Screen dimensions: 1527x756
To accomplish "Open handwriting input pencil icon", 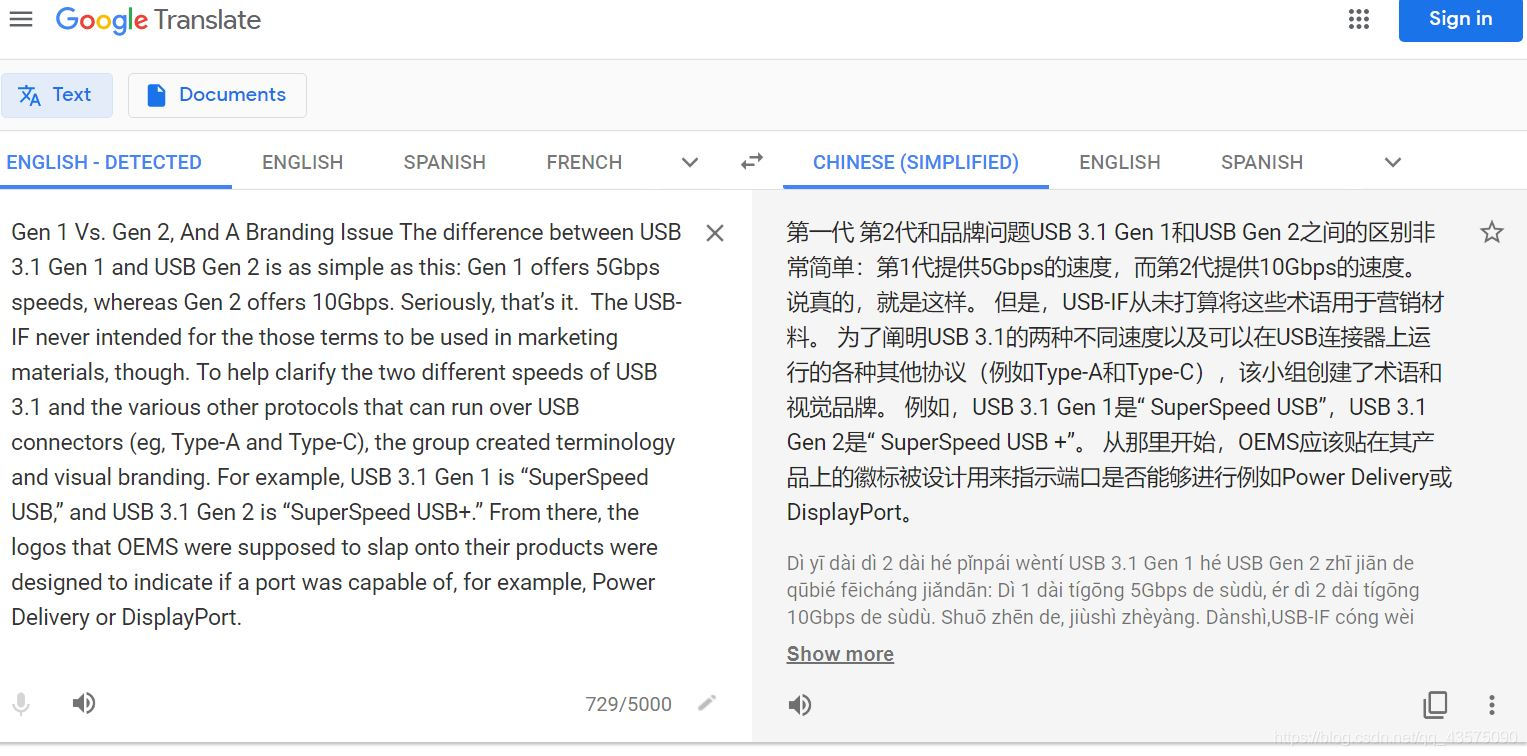I will click(x=707, y=703).
